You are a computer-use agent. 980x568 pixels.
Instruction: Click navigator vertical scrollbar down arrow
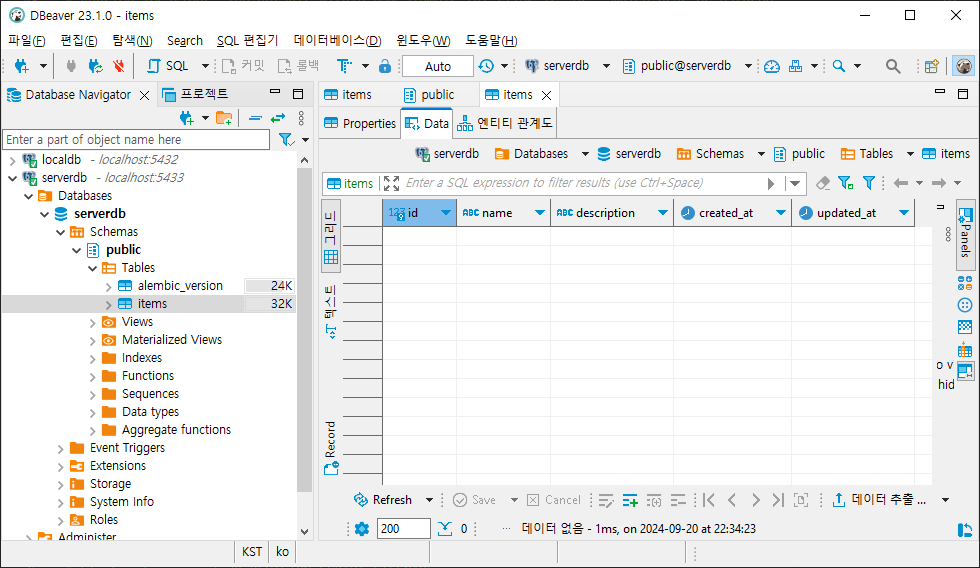point(304,532)
